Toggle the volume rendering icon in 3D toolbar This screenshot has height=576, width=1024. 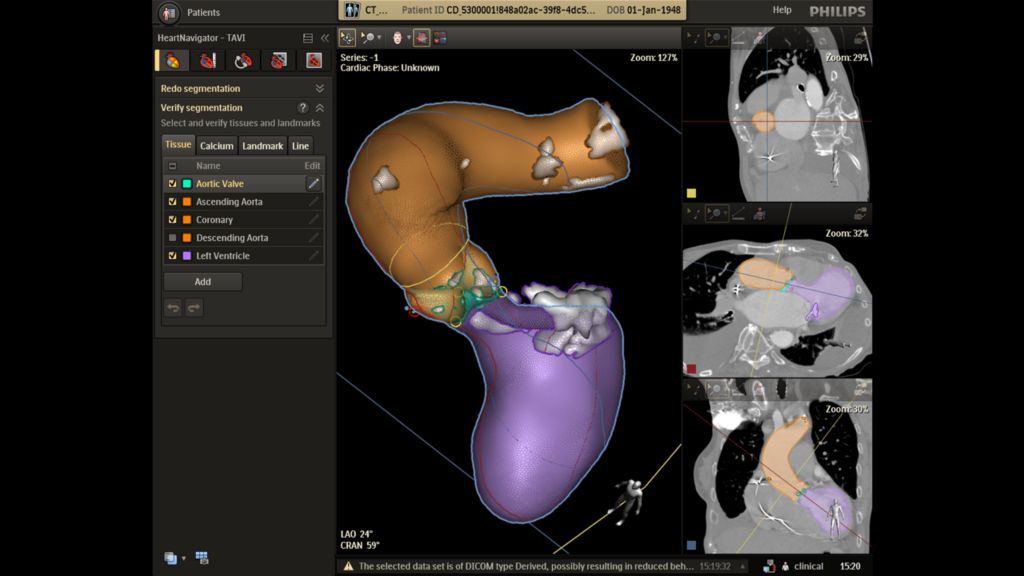point(421,39)
